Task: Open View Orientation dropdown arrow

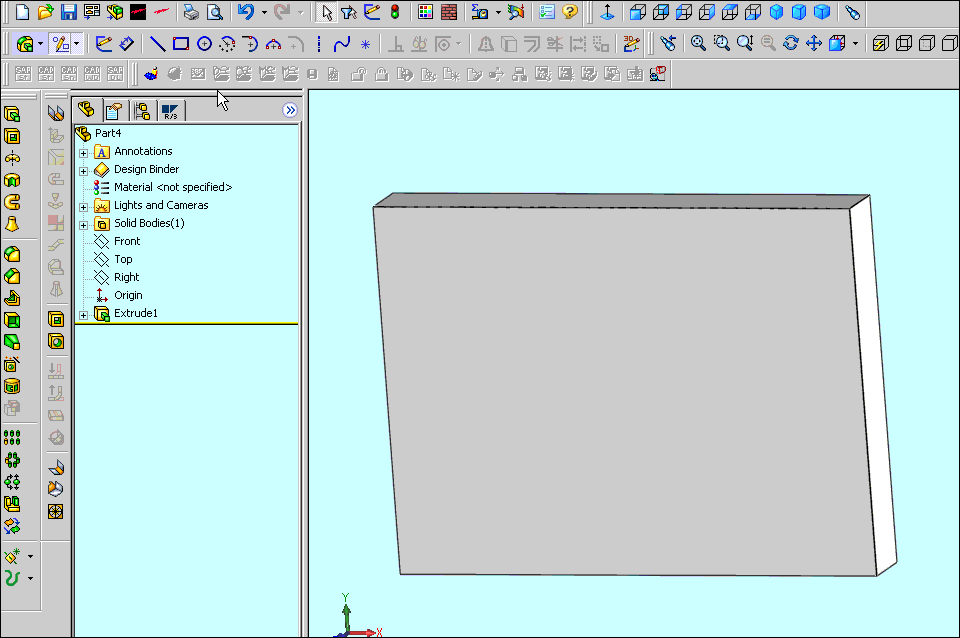Action: (x=855, y=43)
